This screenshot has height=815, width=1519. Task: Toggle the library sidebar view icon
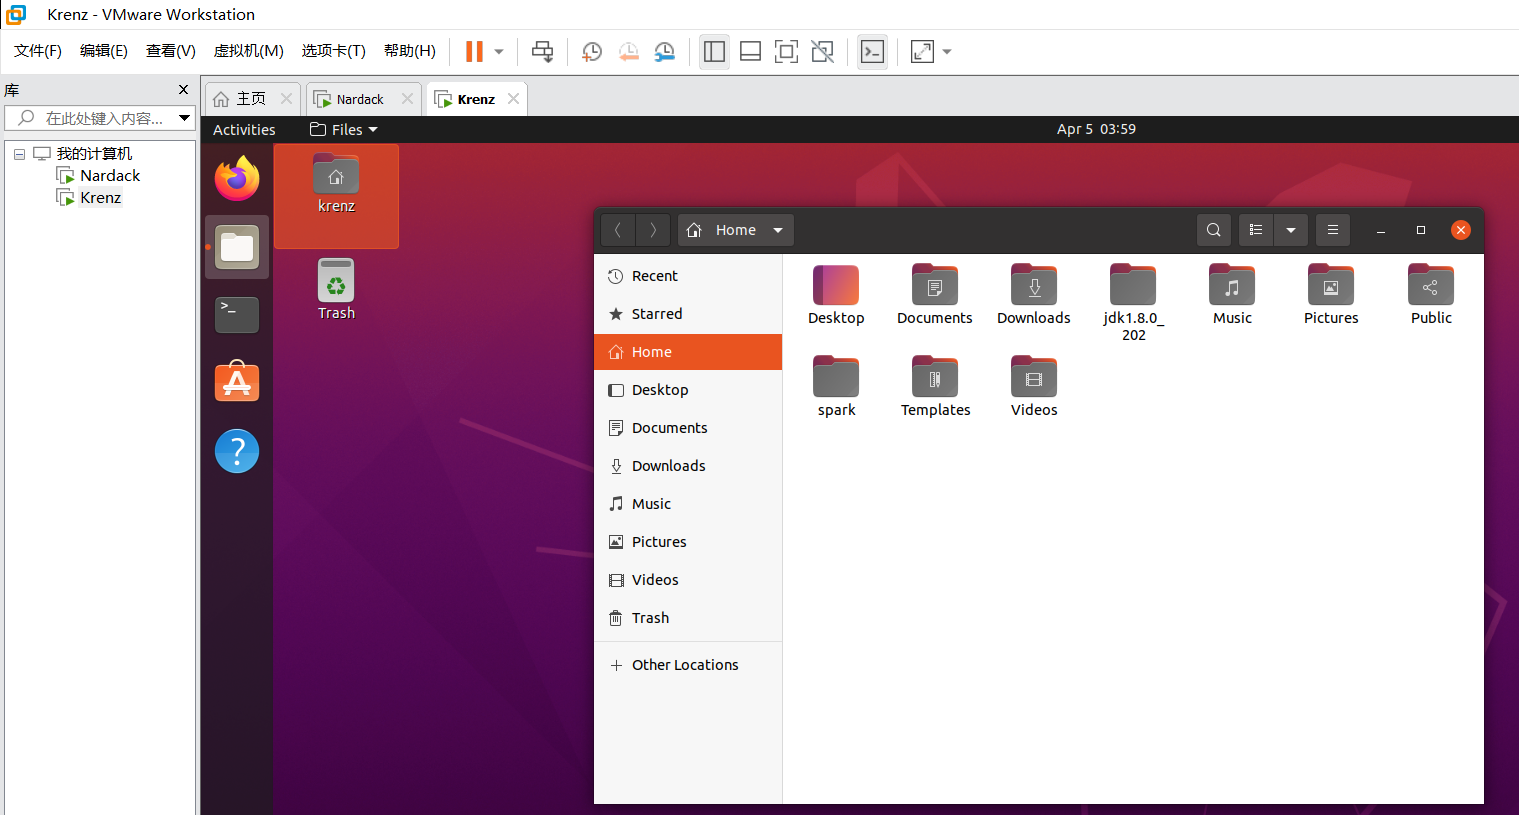tap(714, 51)
